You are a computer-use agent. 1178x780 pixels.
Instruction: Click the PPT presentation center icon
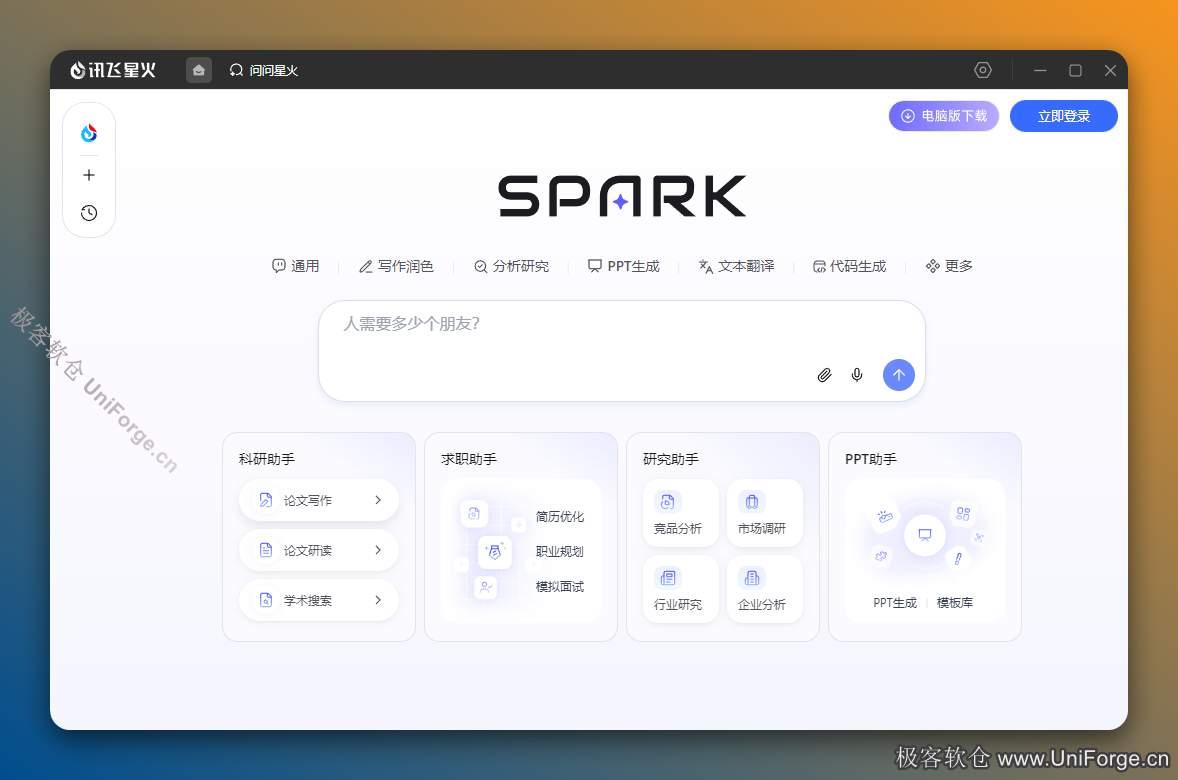925,535
